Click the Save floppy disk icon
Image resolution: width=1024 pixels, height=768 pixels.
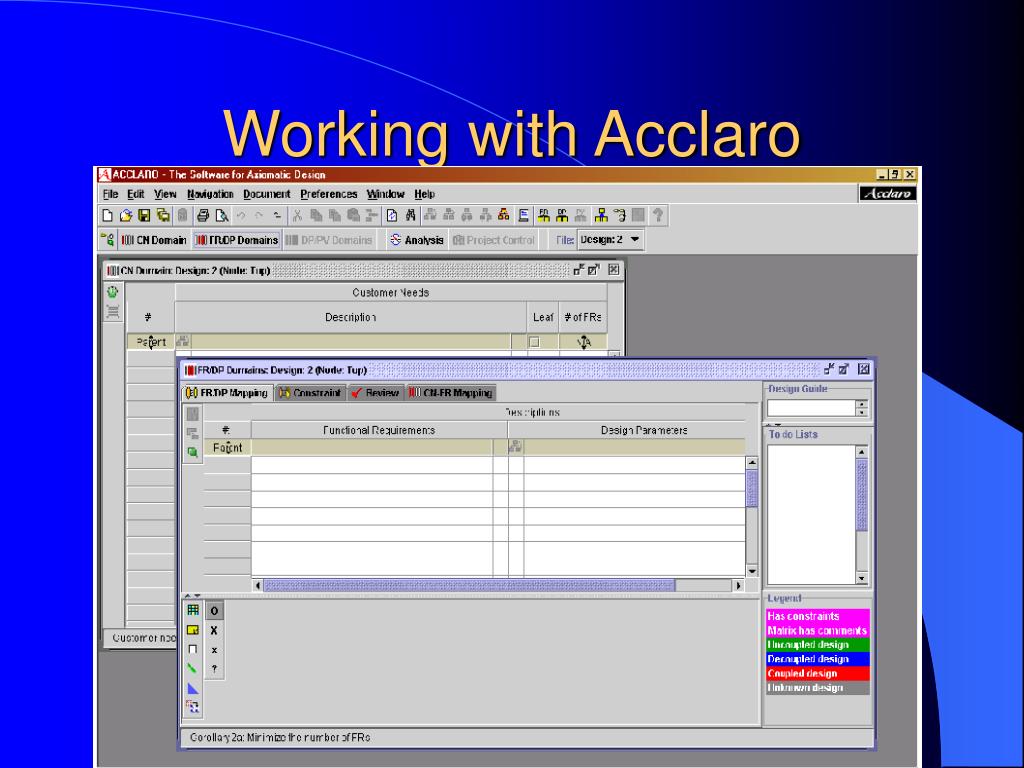click(x=144, y=215)
